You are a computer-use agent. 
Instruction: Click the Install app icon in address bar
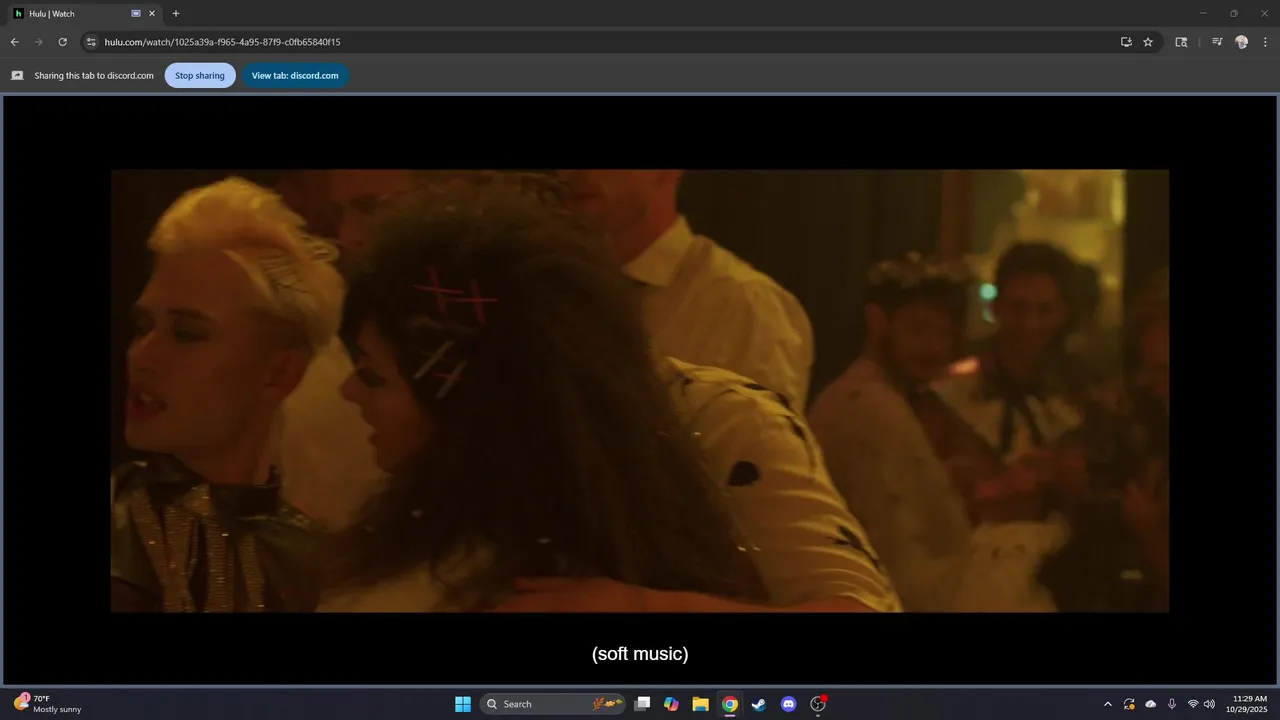[1126, 42]
